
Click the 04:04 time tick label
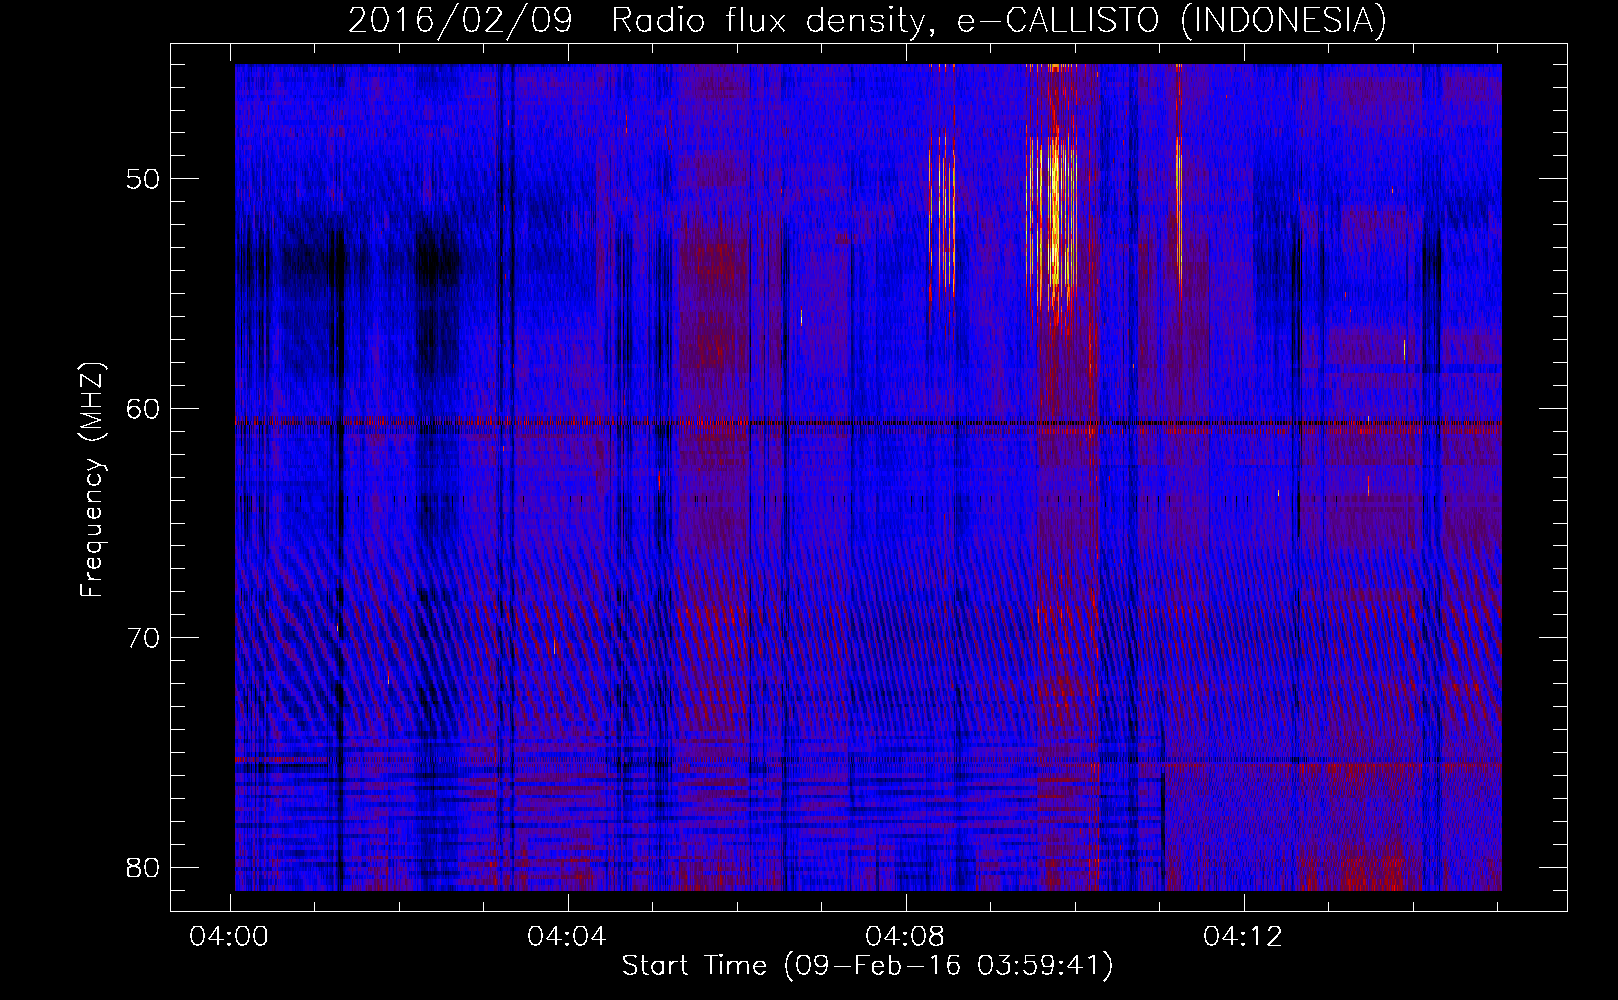click(x=567, y=937)
